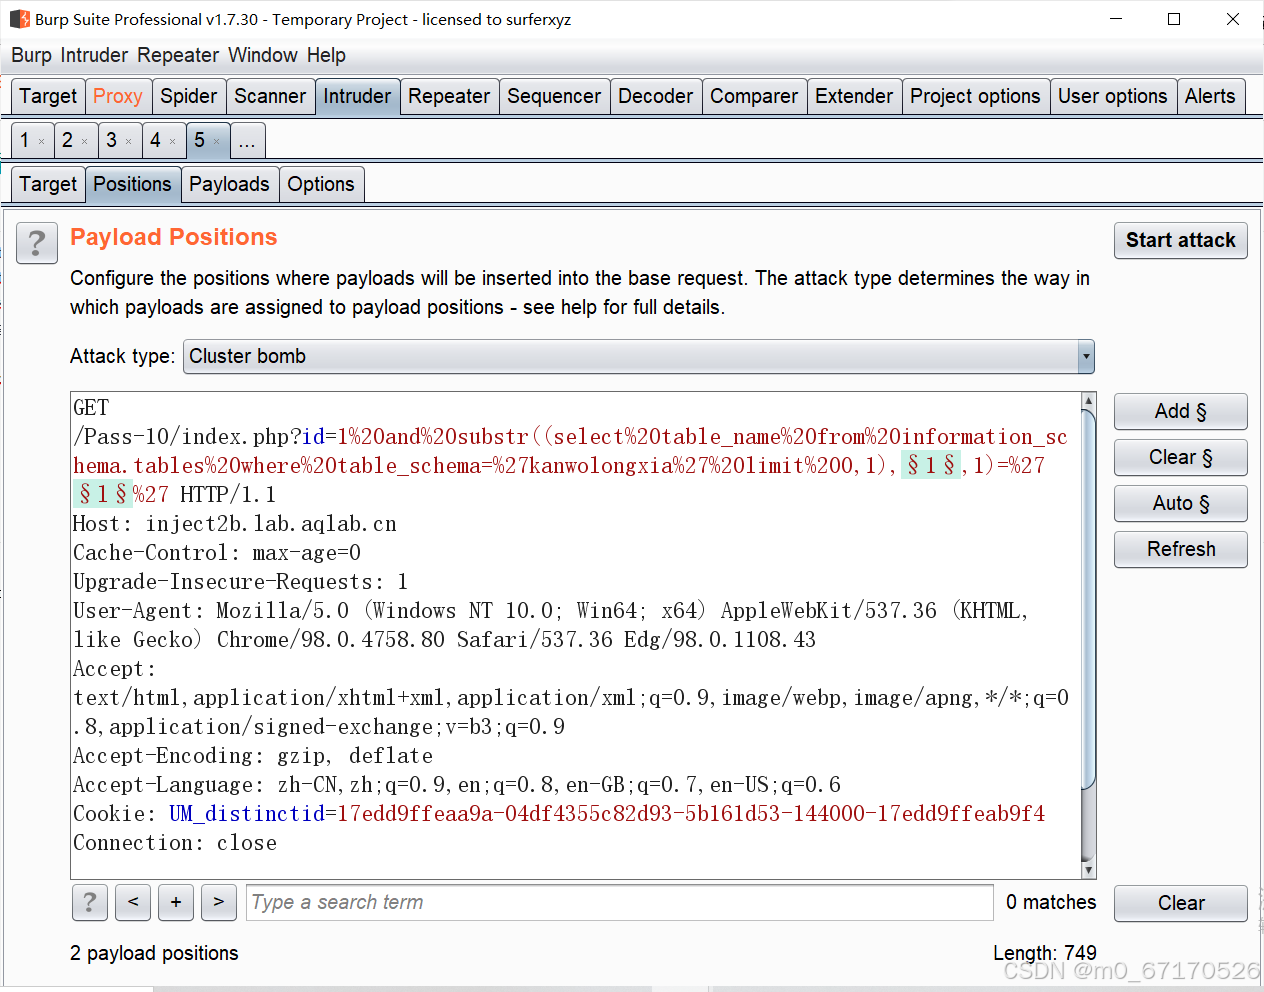Click the request editor scroll down arrow
This screenshot has height=992, width=1264.
pyautogui.click(x=1089, y=870)
